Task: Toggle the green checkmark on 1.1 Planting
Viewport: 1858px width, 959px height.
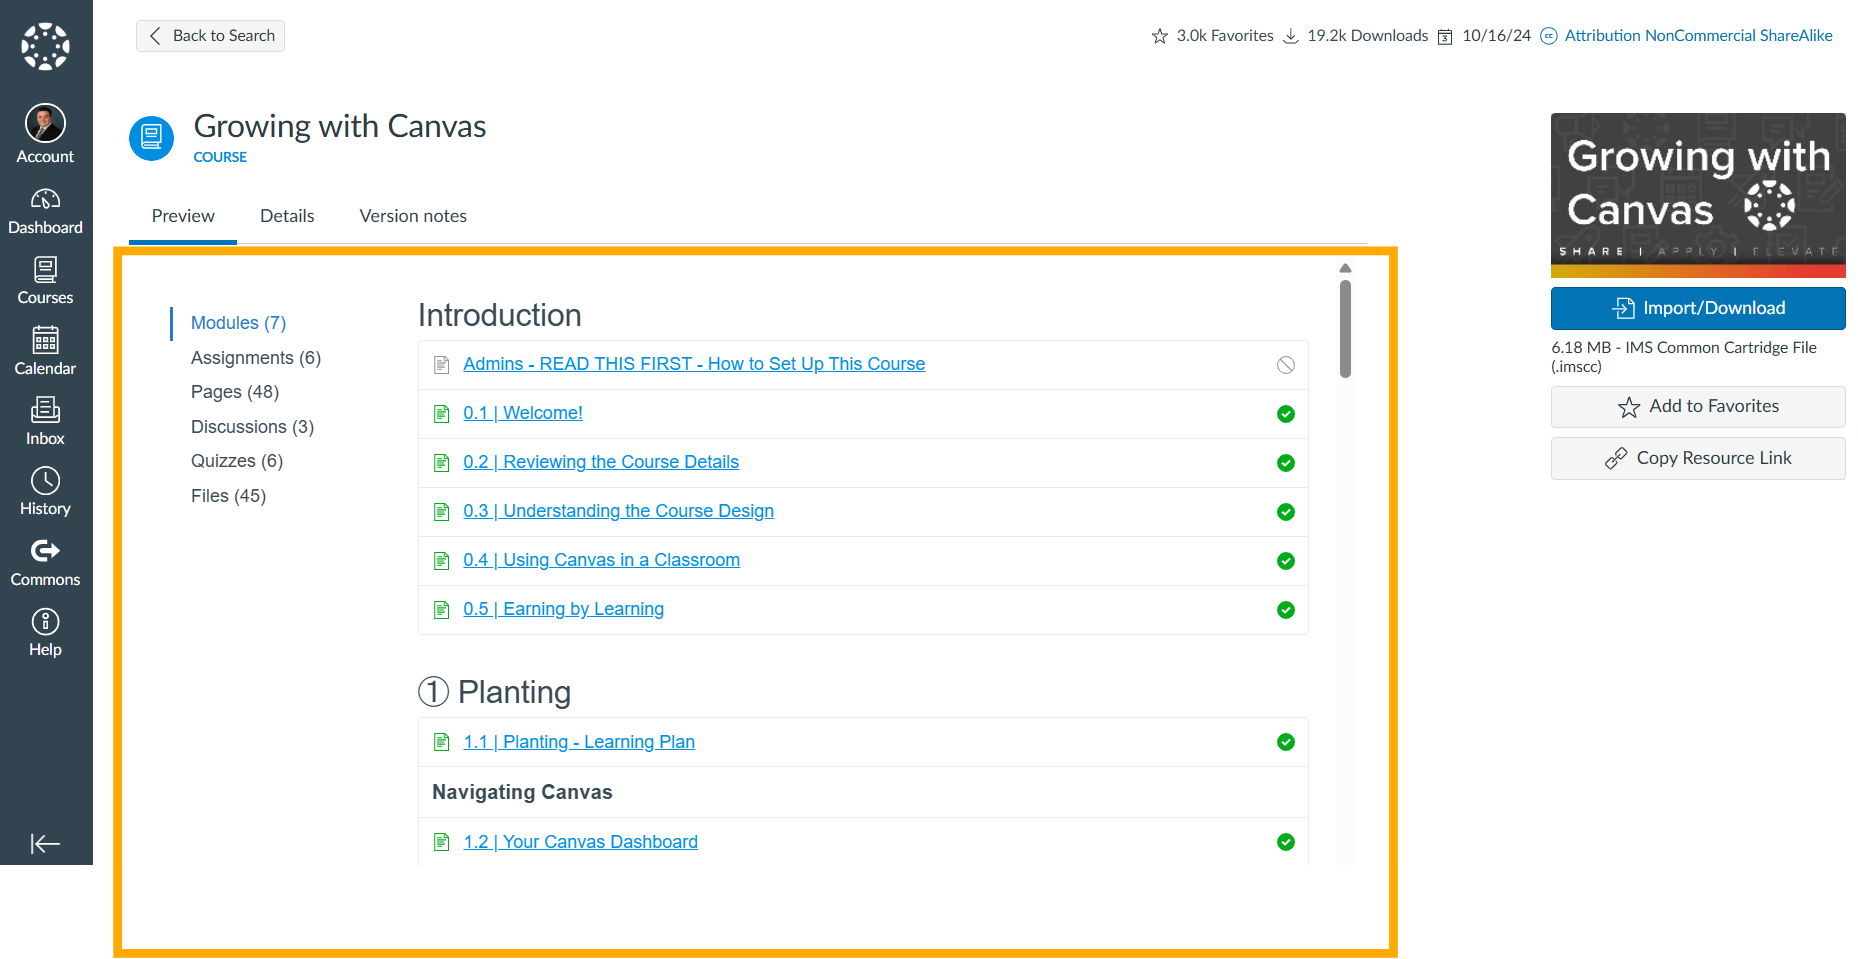Action: coord(1286,742)
